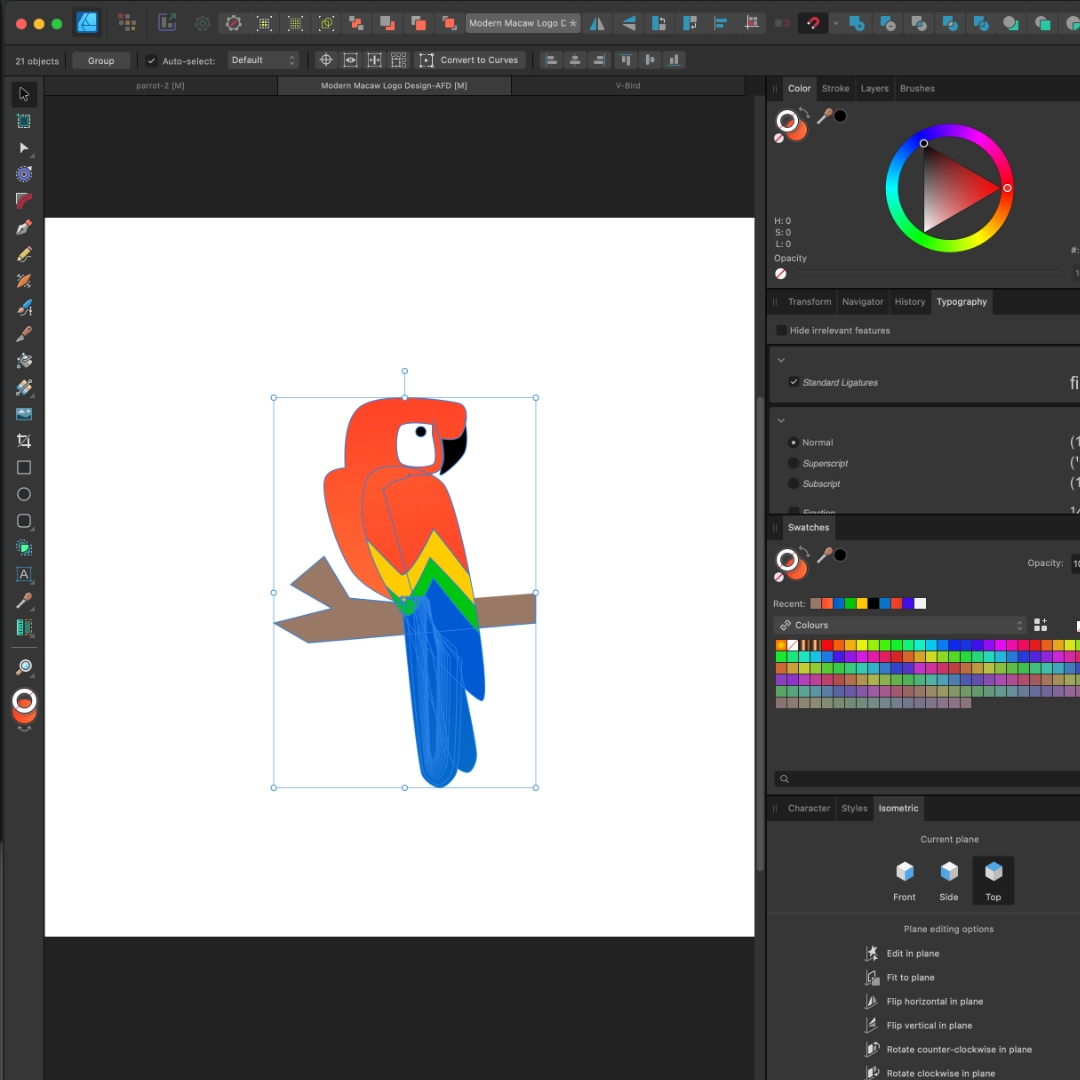Select the Pen tool in left toolbar
The image size is (1080, 1080).
24,227
